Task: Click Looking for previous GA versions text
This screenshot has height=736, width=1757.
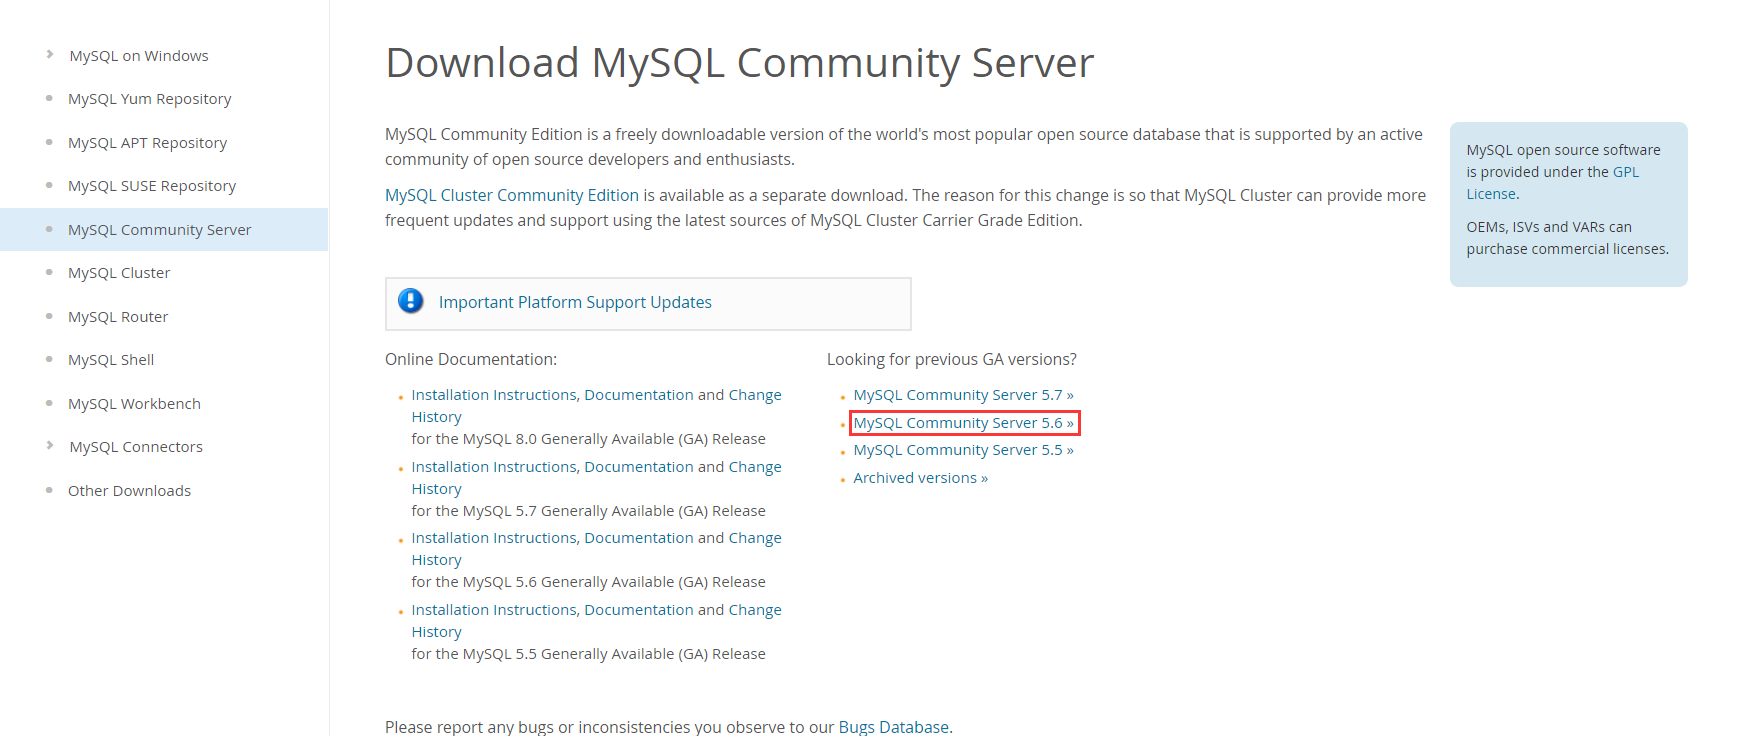Action: tap(951, 359)
